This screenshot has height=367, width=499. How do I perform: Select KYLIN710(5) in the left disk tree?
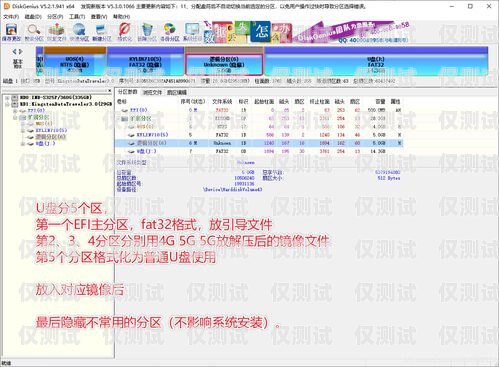(51, 130)
